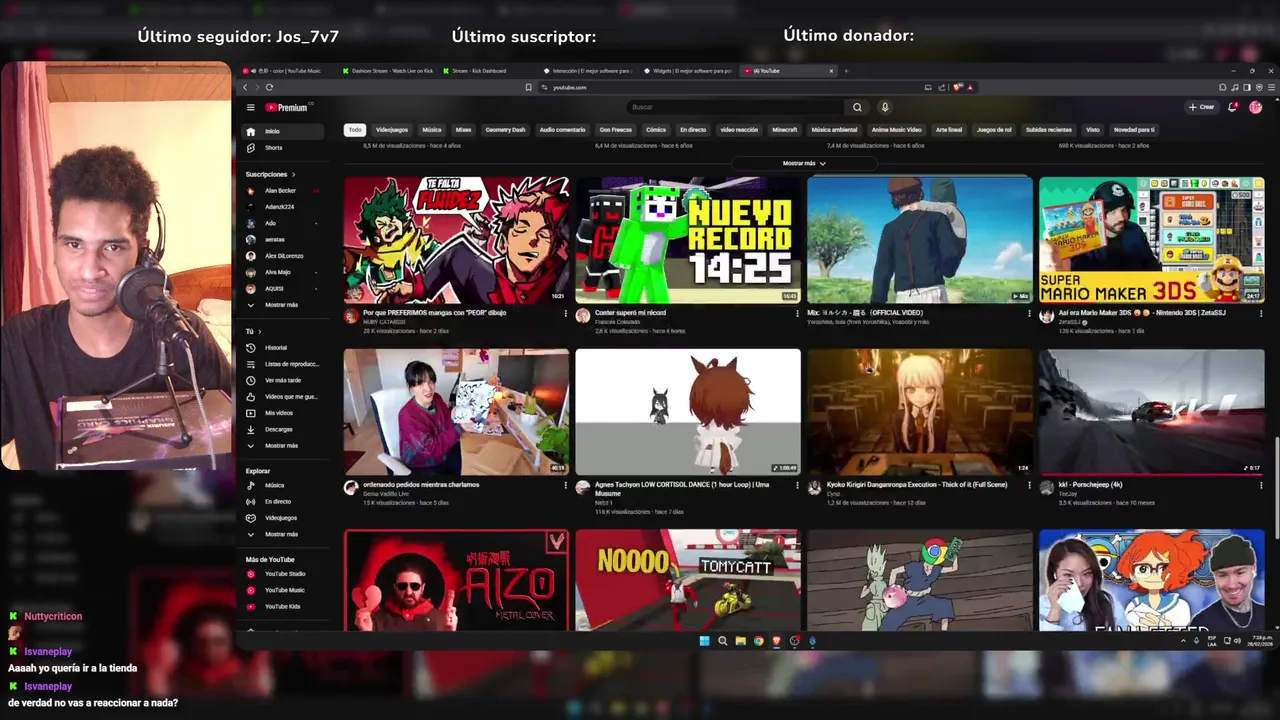Expand Mostrar más under Suscripciones

tap(281, 305)
